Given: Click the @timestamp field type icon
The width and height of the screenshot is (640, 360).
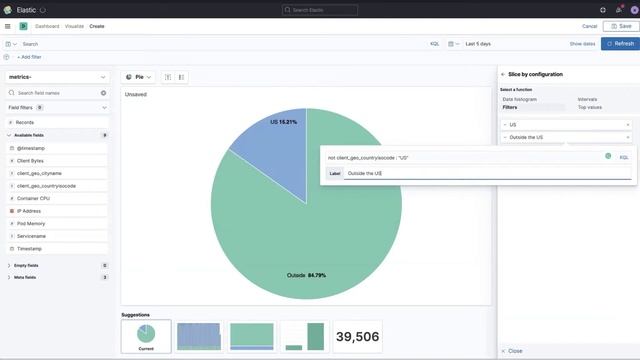Looking at the screenshot, I should pyautogui.click(x=12, y=148).
